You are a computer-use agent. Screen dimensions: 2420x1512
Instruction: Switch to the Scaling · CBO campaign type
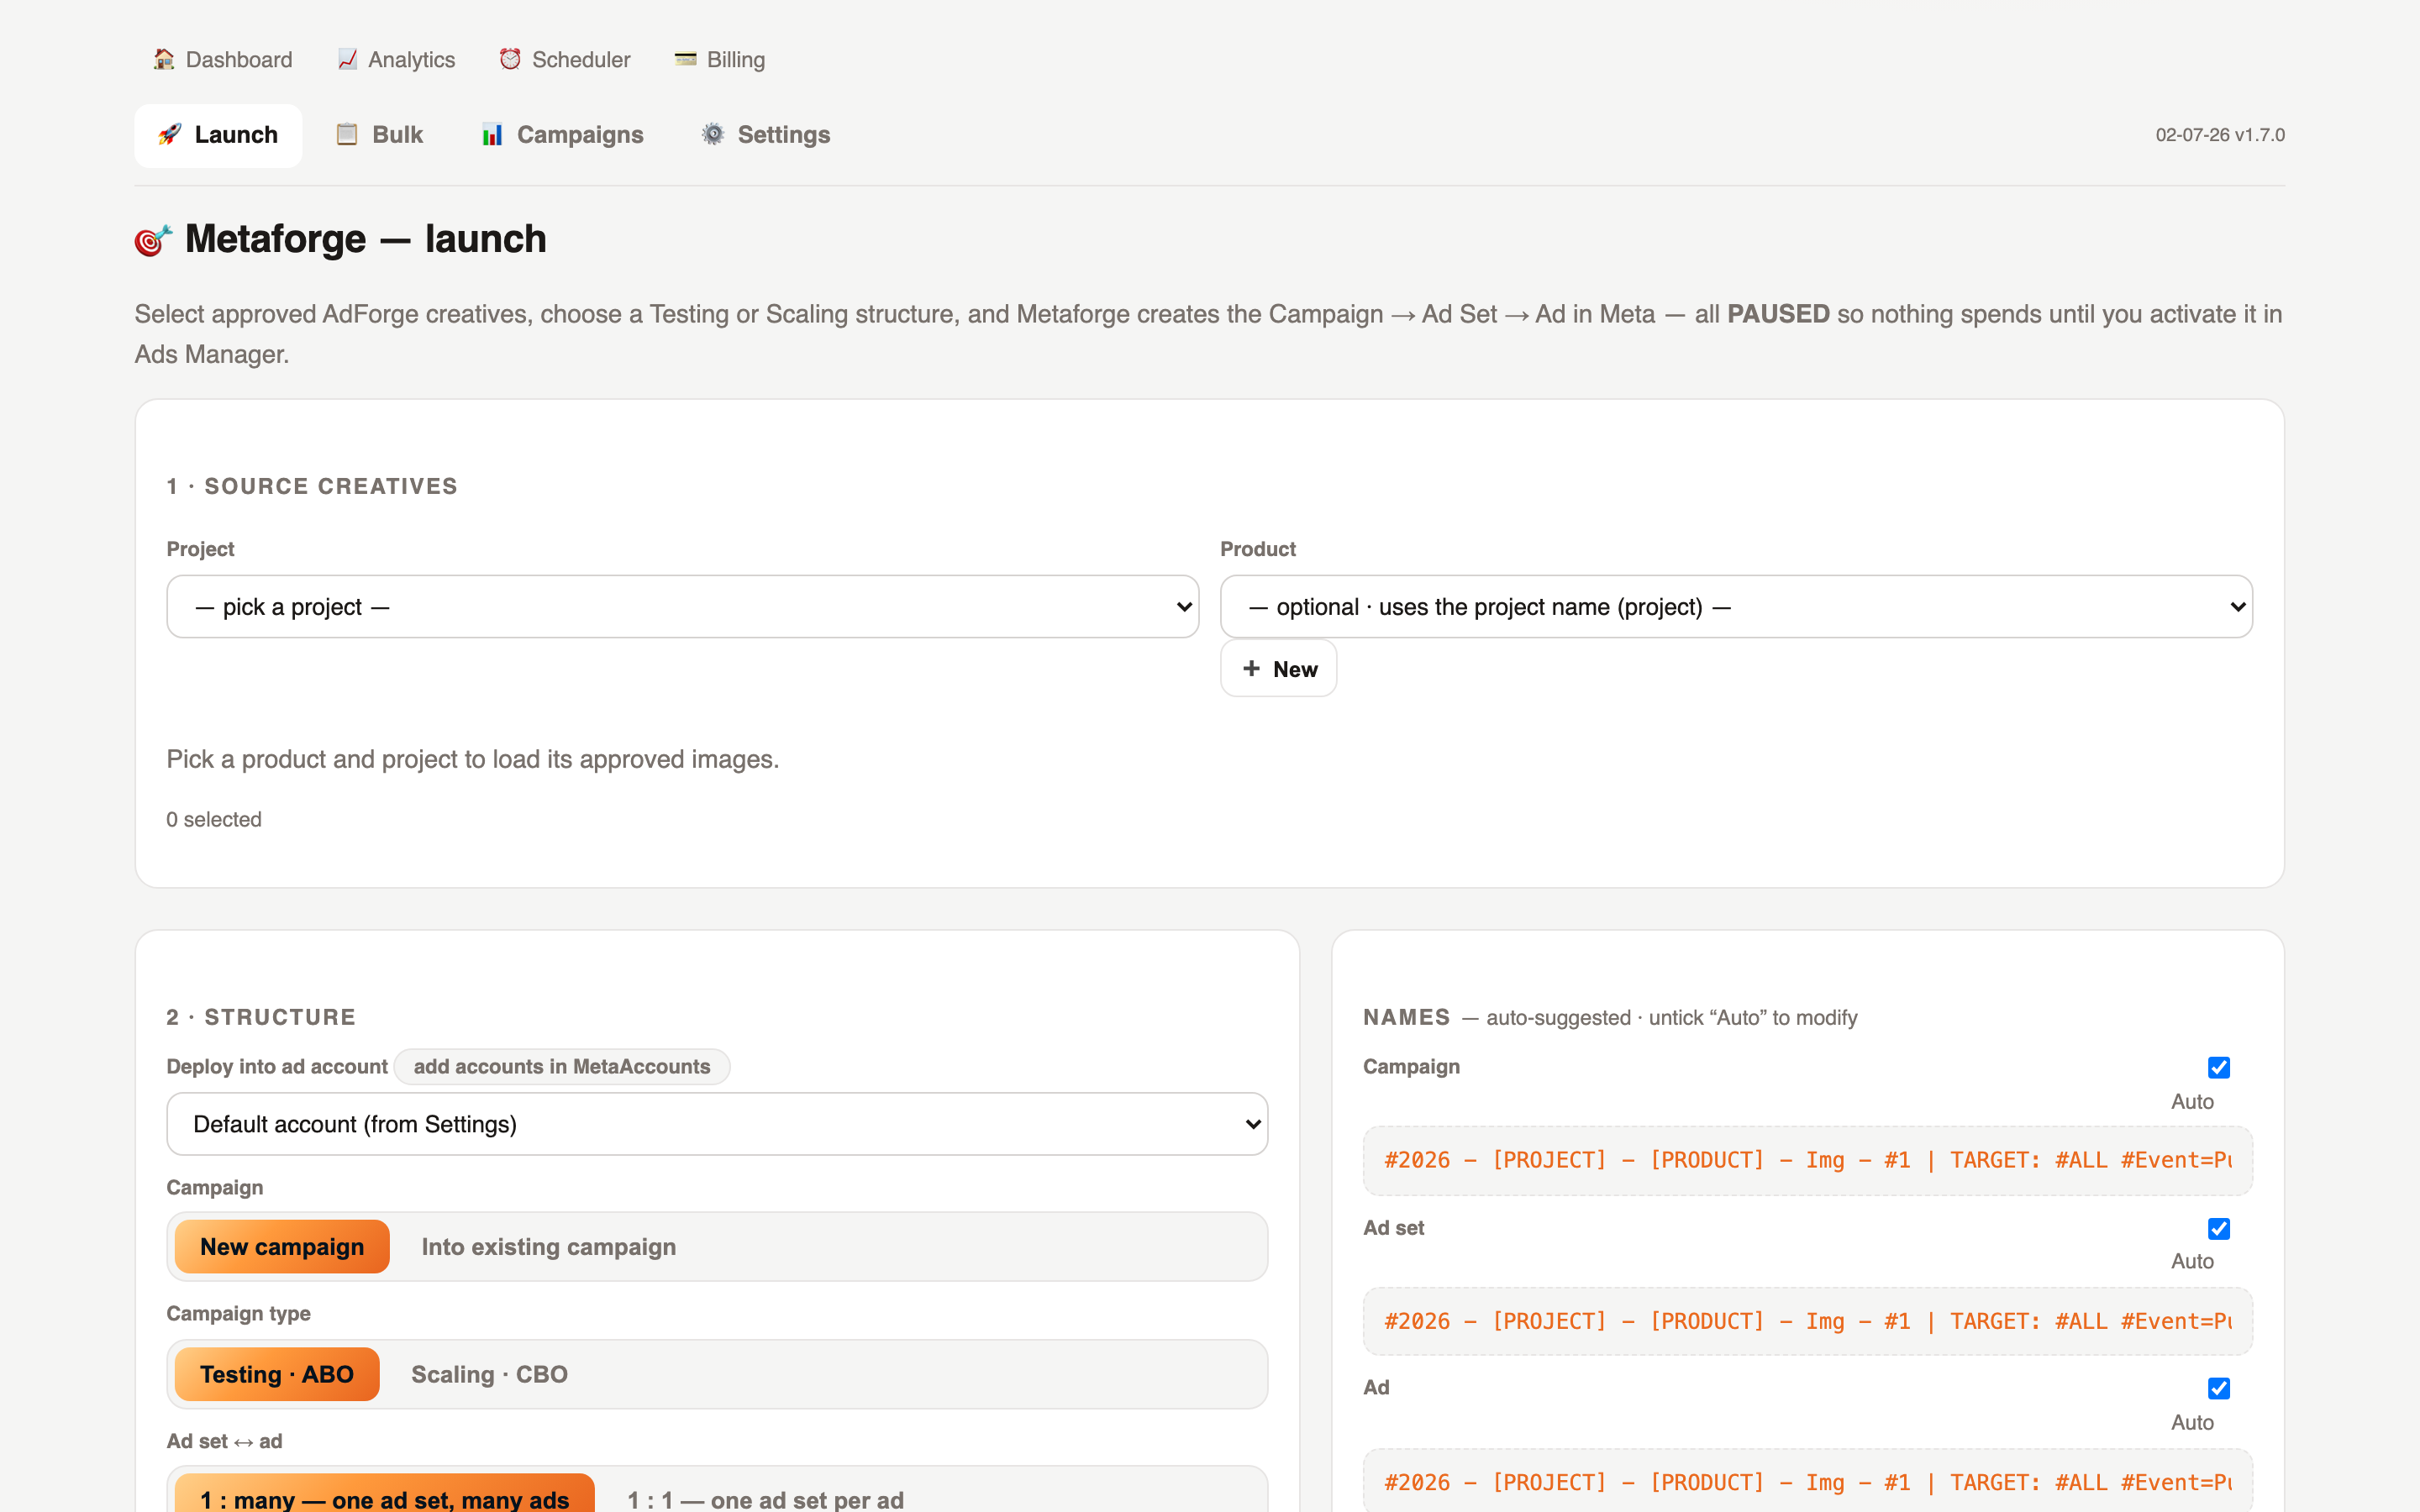pyautogui.click(x=489, y=1374)
